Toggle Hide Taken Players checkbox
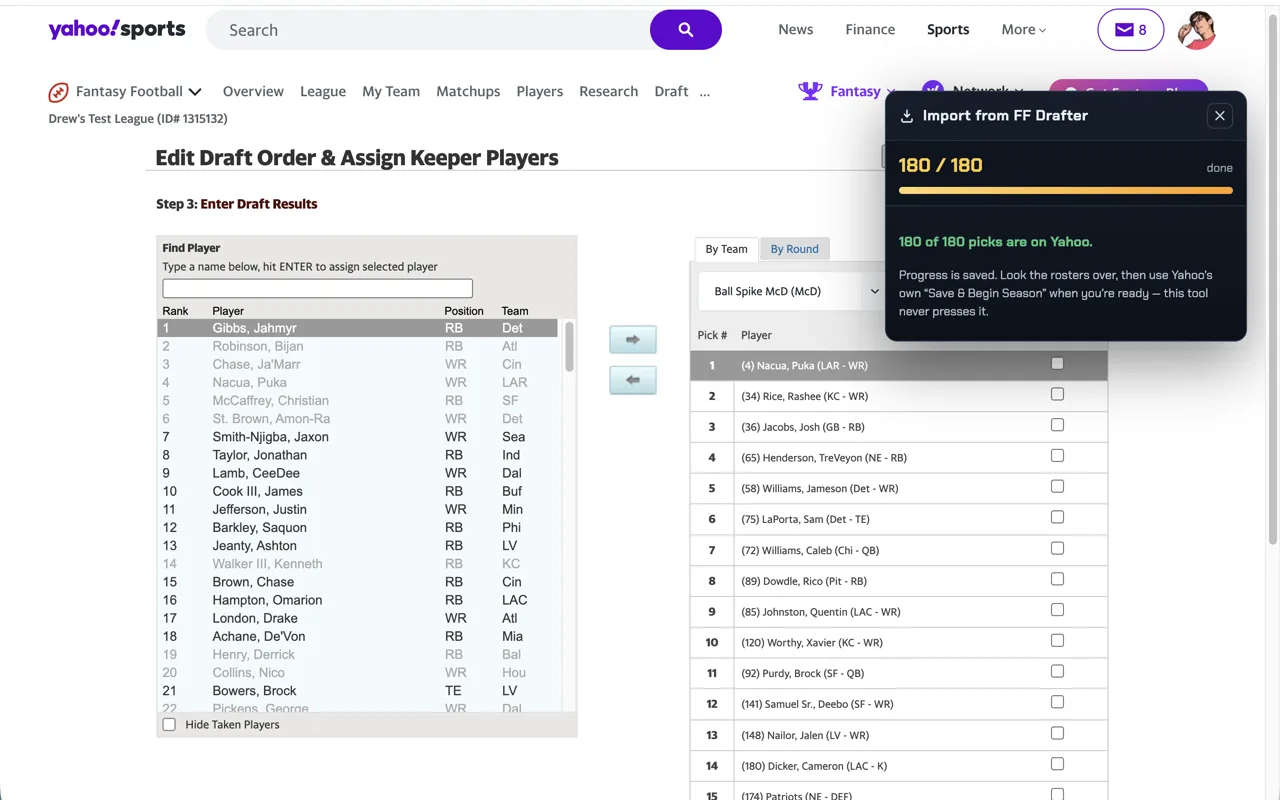1280x800 pixels. (x=169, y=725)
